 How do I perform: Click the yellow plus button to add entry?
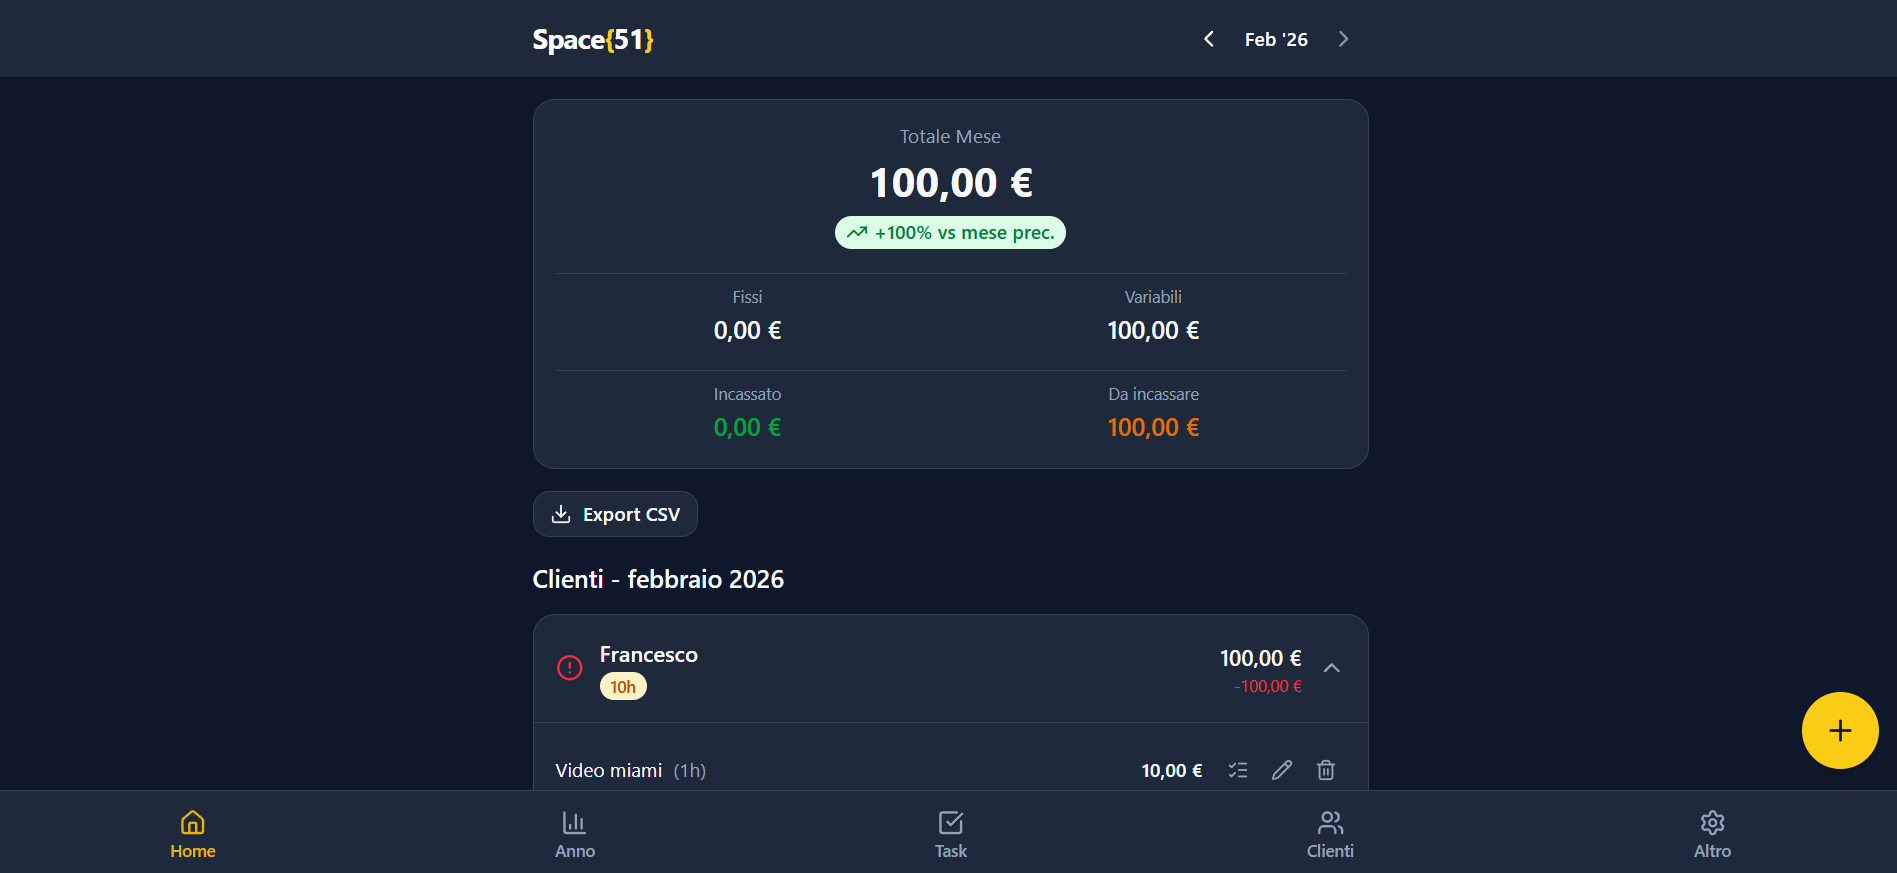pos(1839,731)
